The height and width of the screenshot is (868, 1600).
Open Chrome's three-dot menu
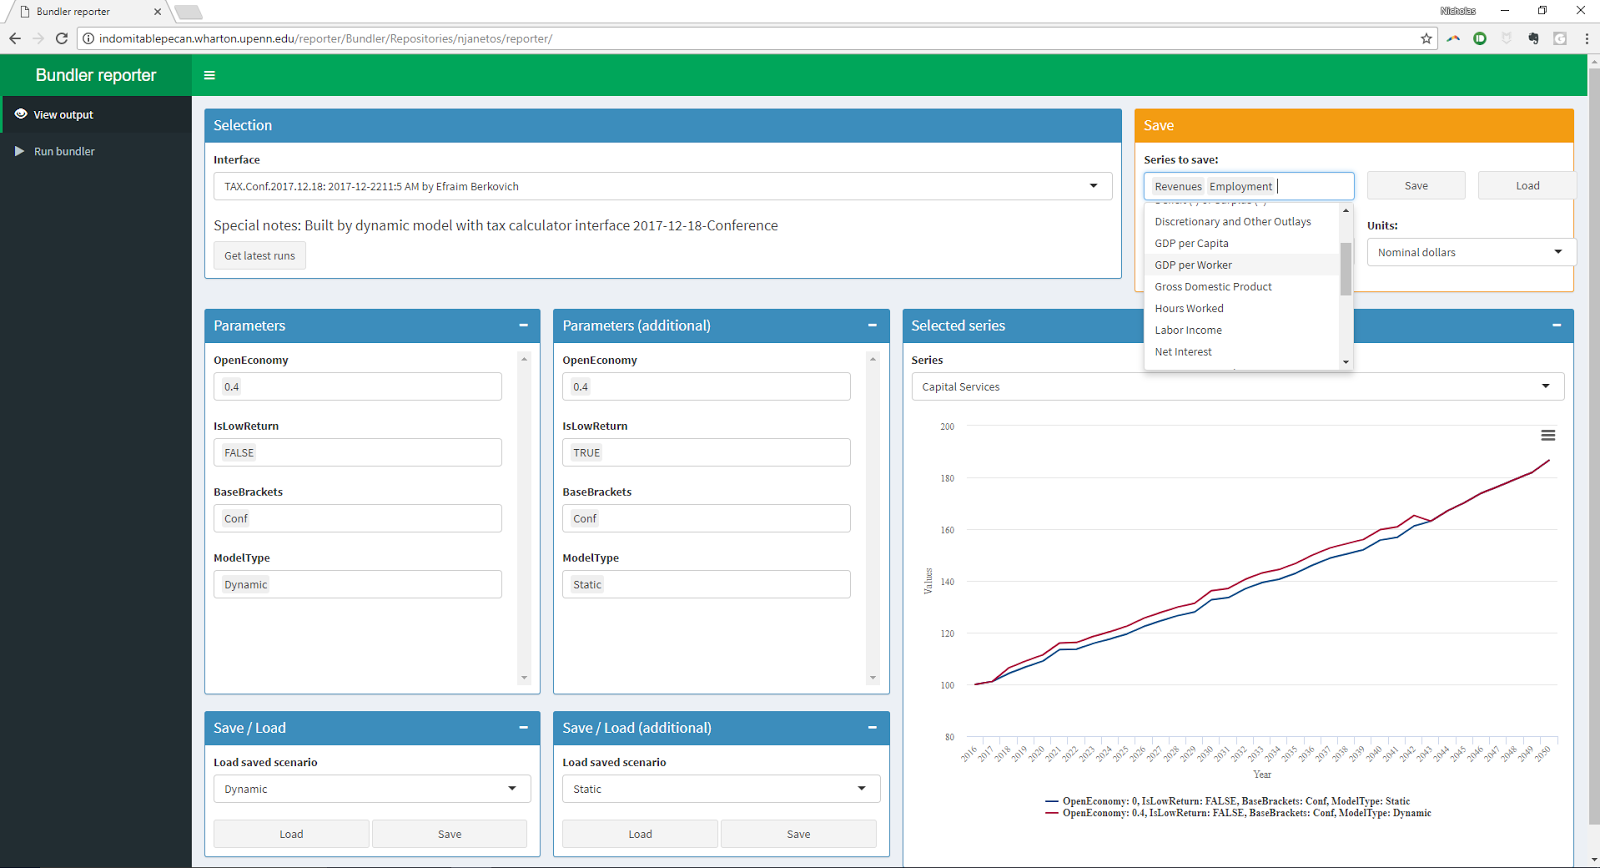click(x=1587, y=38)
